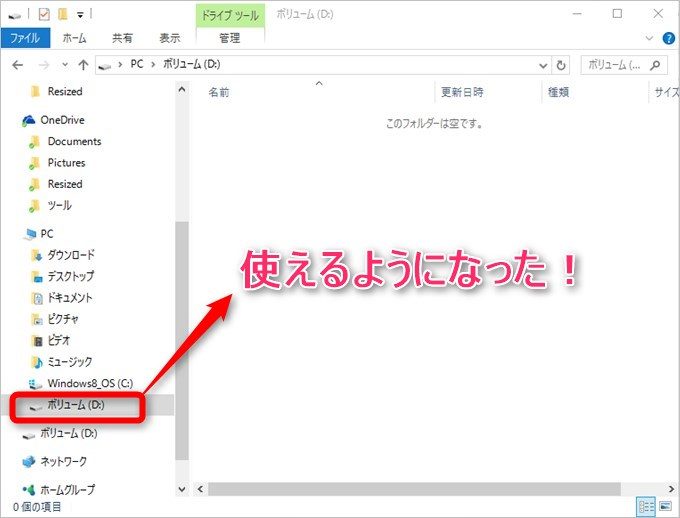Open the デスクトップ folder
The height and width of the screenshot is (518, 680).
click(x=71, y=276)
